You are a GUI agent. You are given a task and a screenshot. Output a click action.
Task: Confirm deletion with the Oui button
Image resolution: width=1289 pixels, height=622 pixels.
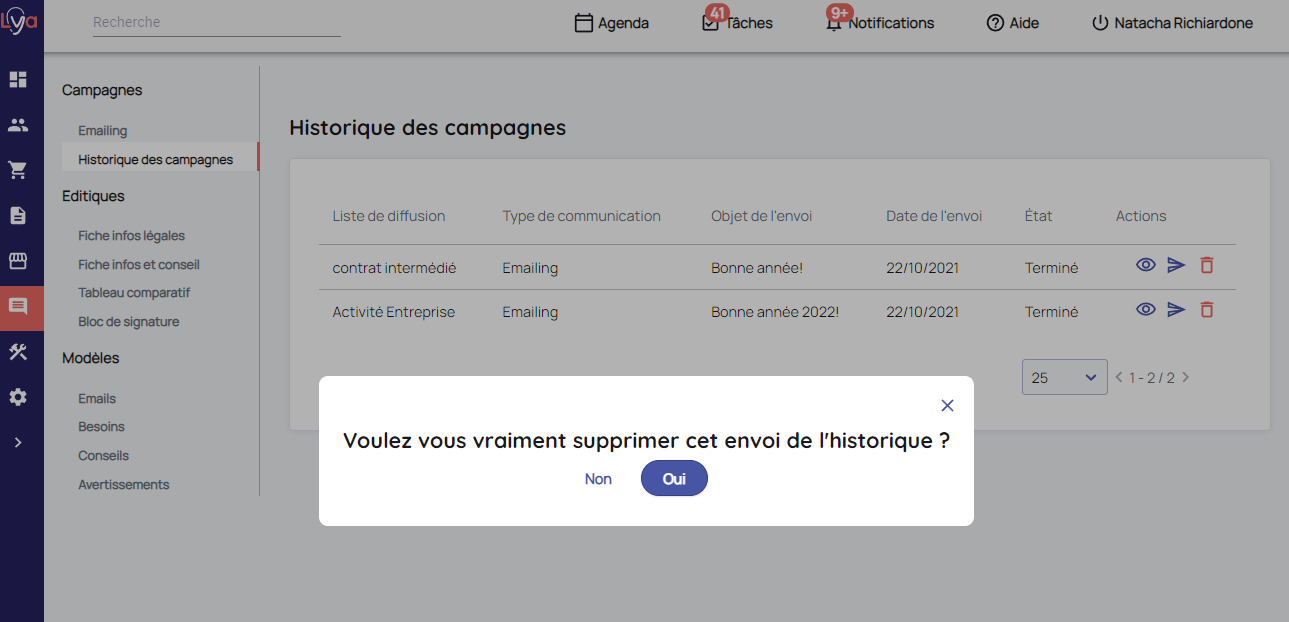(x=674, y=479)
